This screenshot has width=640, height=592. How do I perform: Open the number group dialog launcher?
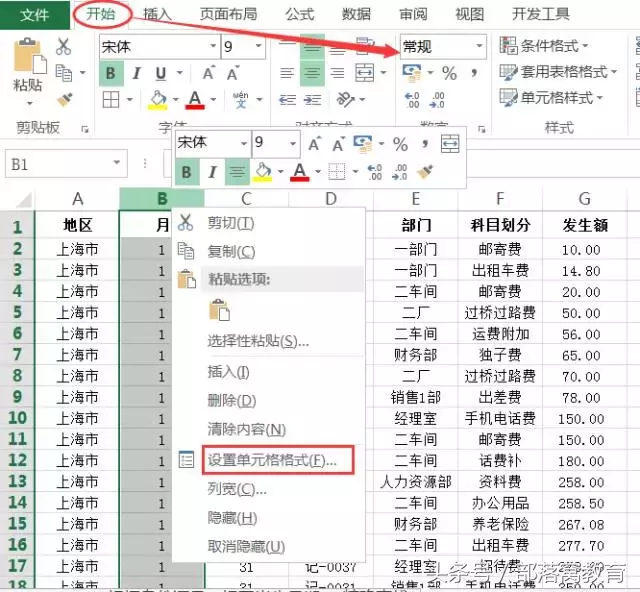tap(482, 129)
